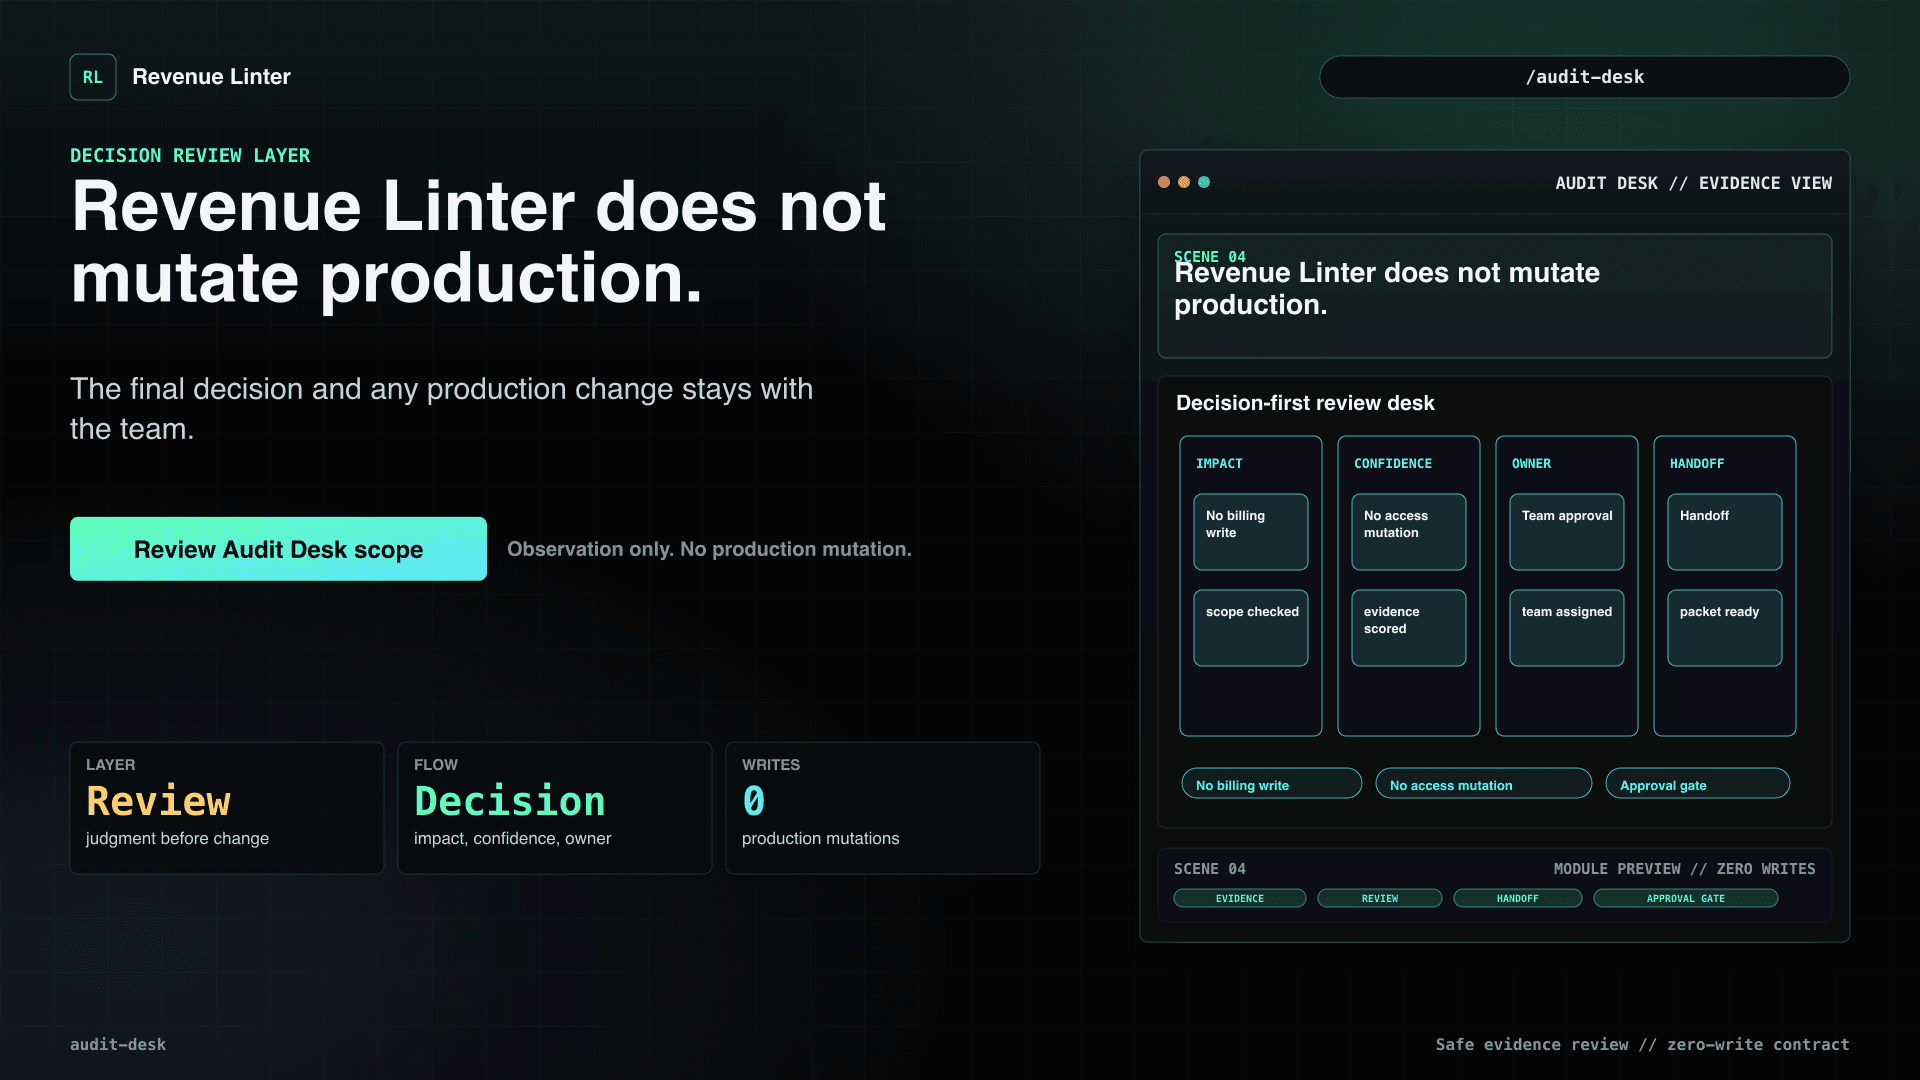1920x1080 pixels.
Task: Click the Approval gate chip
Action: (x=1698, y=784)
